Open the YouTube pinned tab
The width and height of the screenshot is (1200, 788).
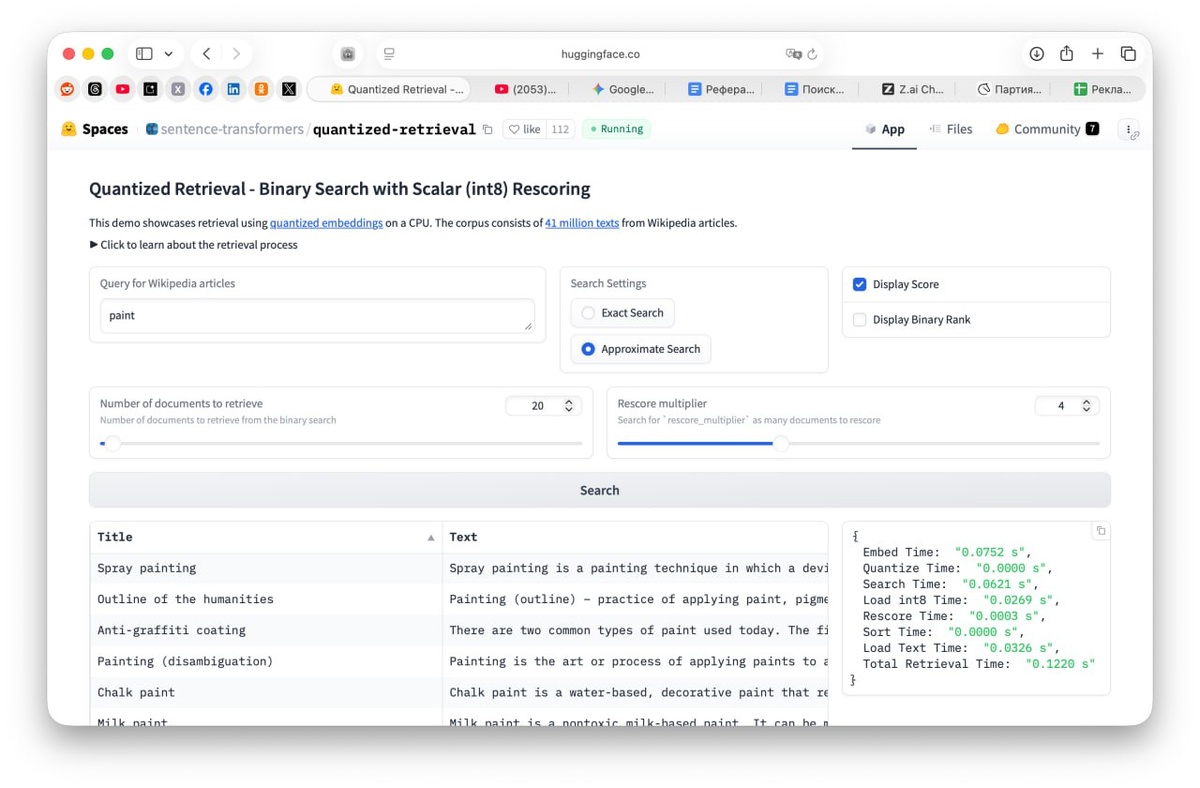122,89
